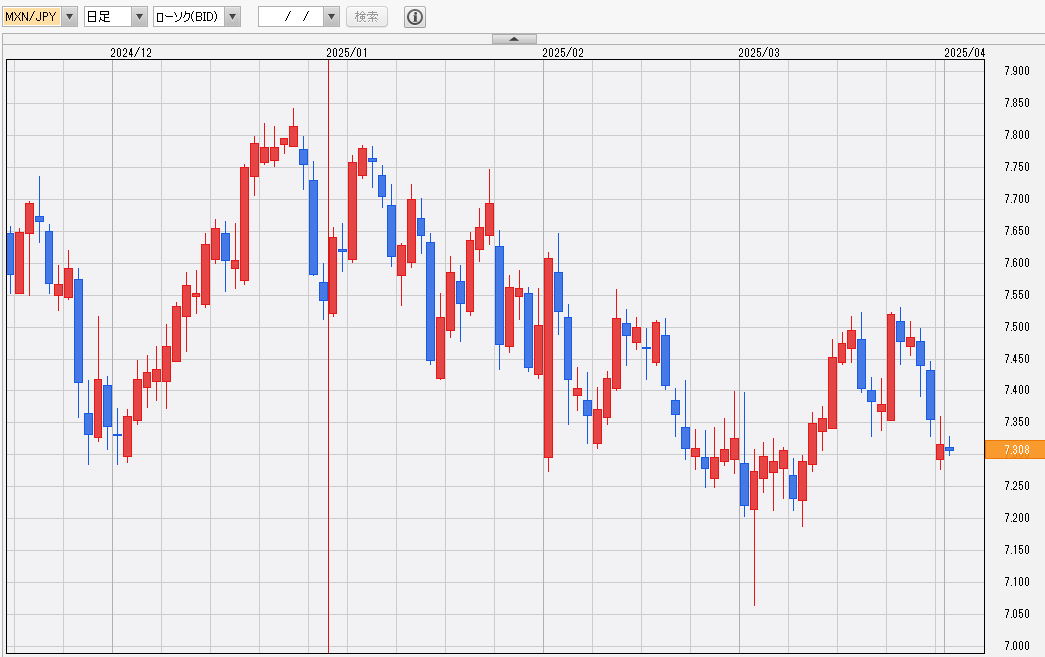The height and width of the screenshot is (657, 1045).
Task: Click the 2025/04 date label on the time axis
Action: [964, 52]
